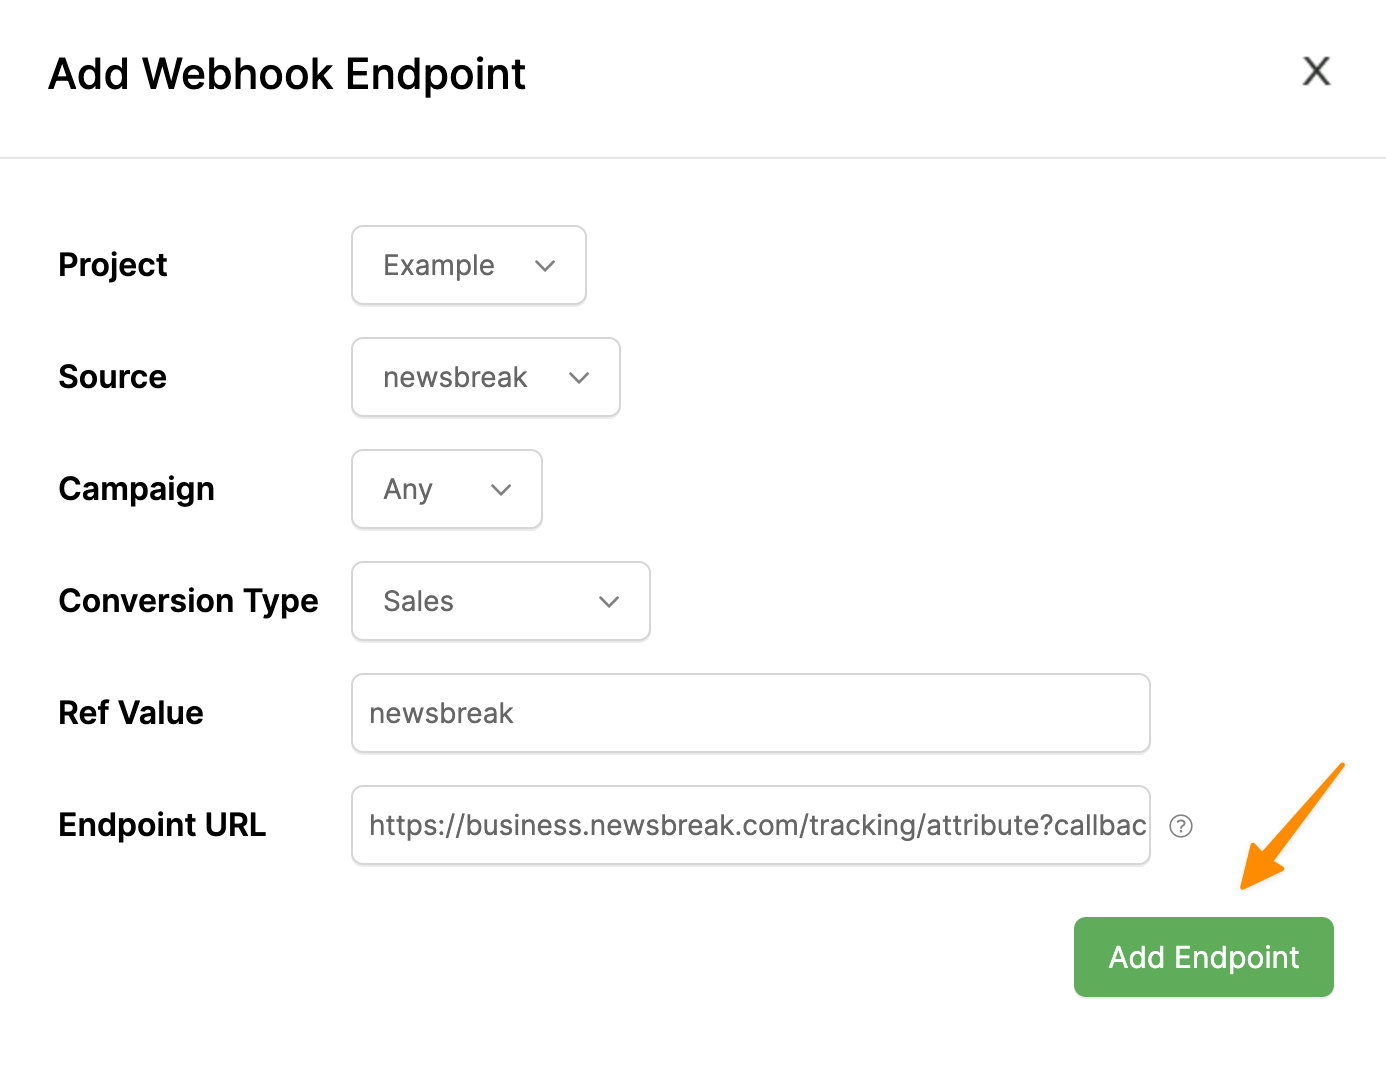This screenshot has height=1066, width=1386.
Task: Click into the Endpoint URL text field
Action: (750, 825)
